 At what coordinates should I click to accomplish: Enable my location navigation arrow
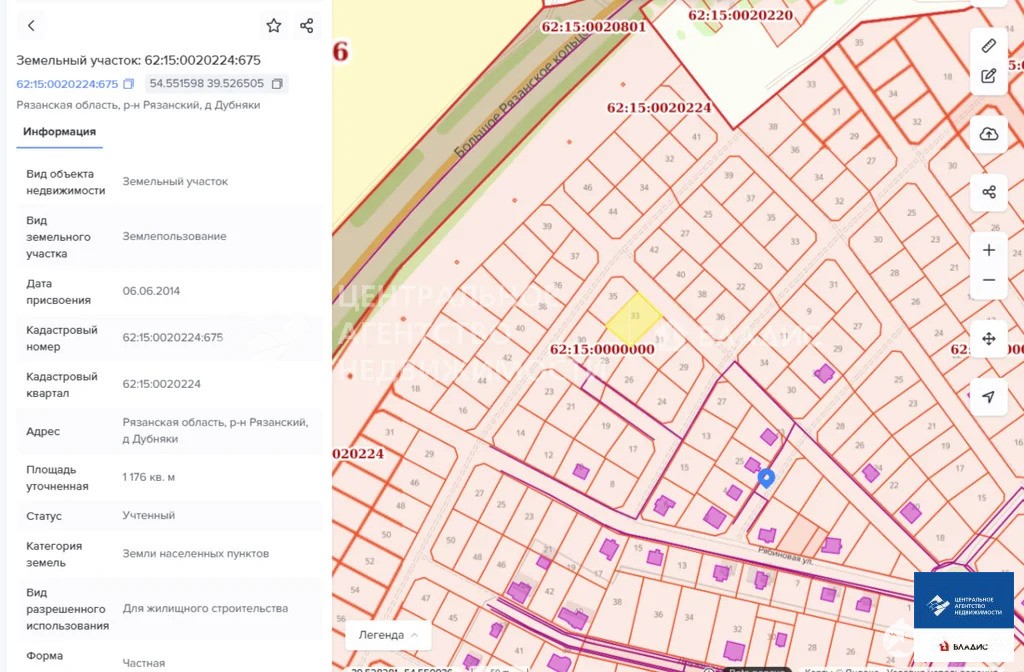click(x=988, y=397)
